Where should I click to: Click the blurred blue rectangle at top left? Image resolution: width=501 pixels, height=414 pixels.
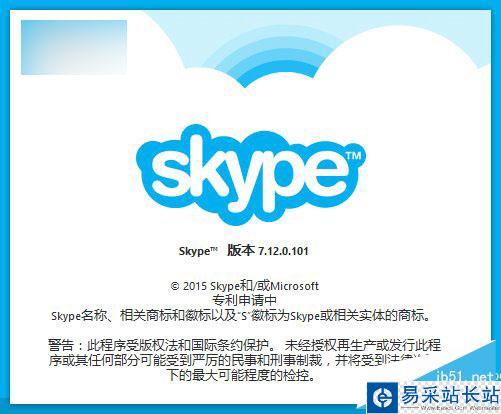click(74, 47)
